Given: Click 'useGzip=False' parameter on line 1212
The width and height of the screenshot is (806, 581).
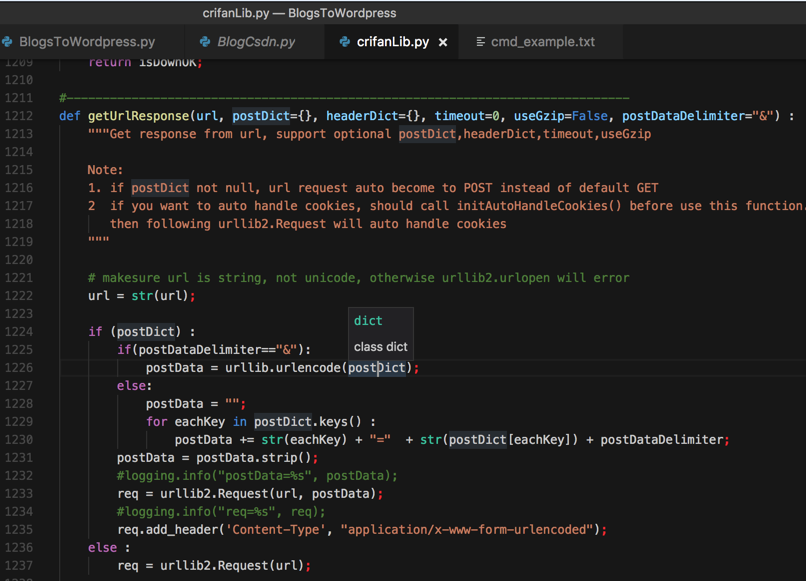Looking at the screenshot, I should 561,116.
